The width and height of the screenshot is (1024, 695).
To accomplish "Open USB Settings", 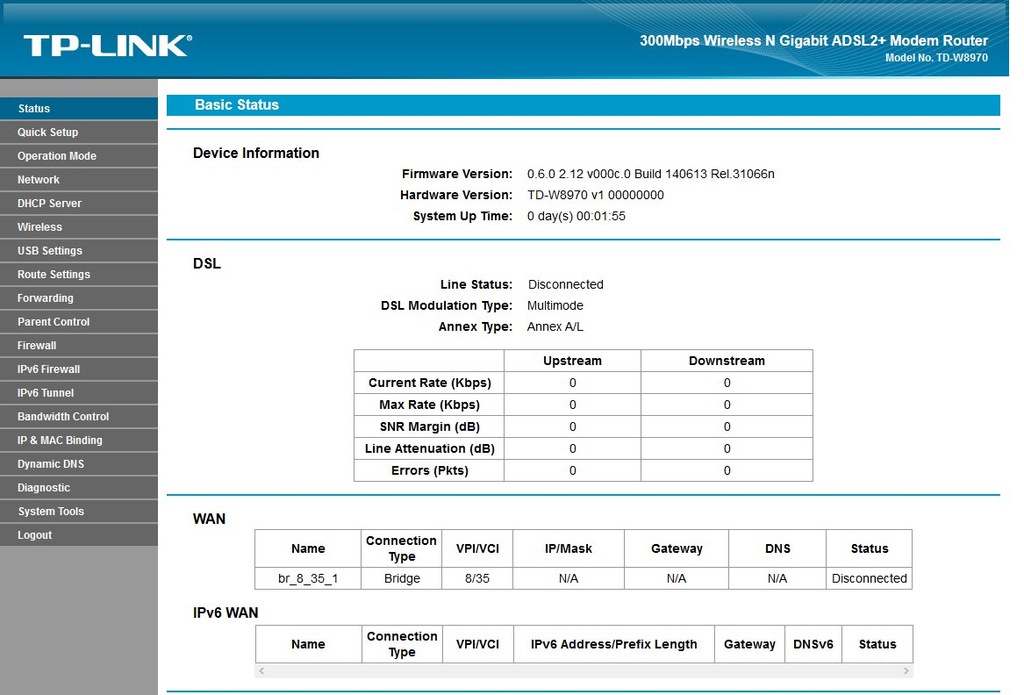I will click(x=78, y=251).
